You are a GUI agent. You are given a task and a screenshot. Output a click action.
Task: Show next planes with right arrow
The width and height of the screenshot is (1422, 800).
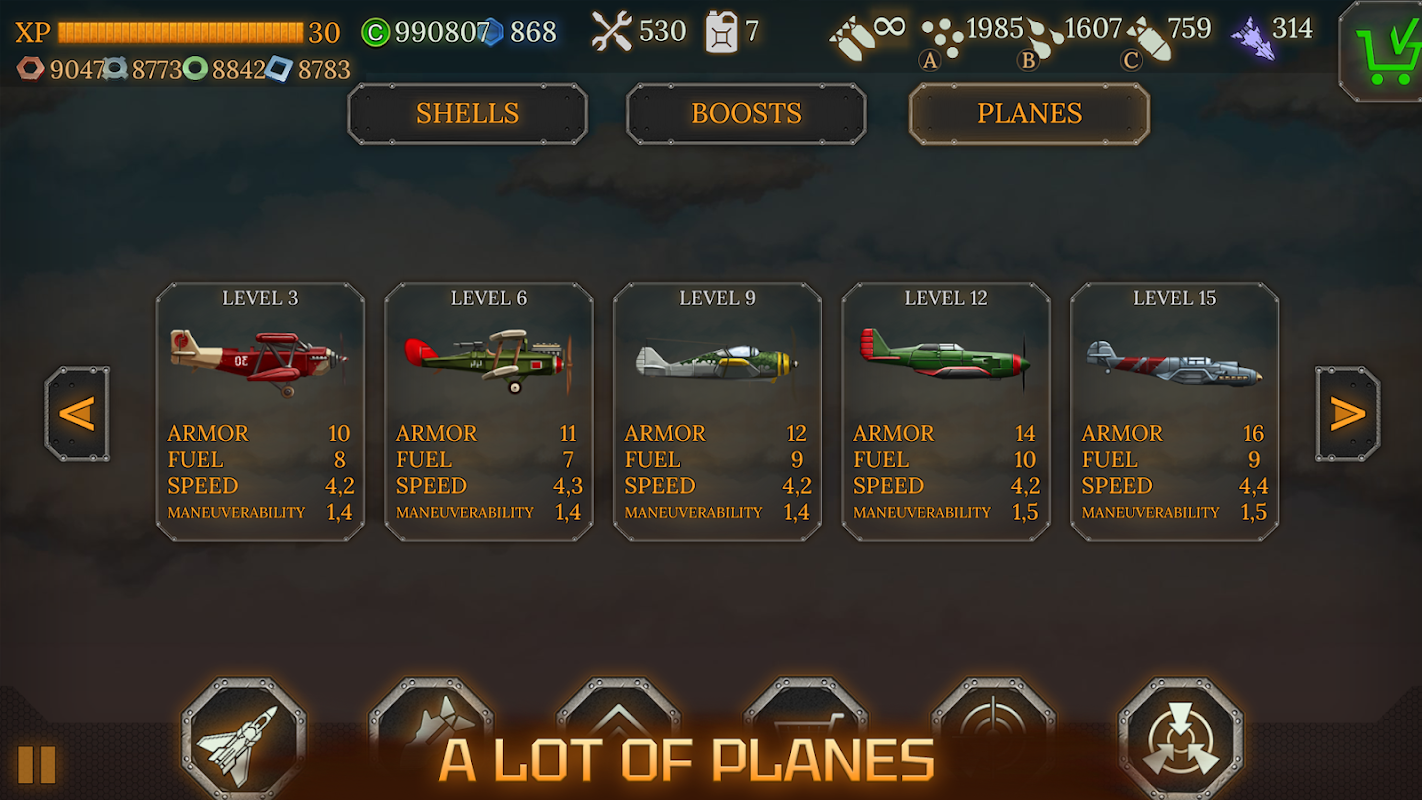click(1347, 414)
